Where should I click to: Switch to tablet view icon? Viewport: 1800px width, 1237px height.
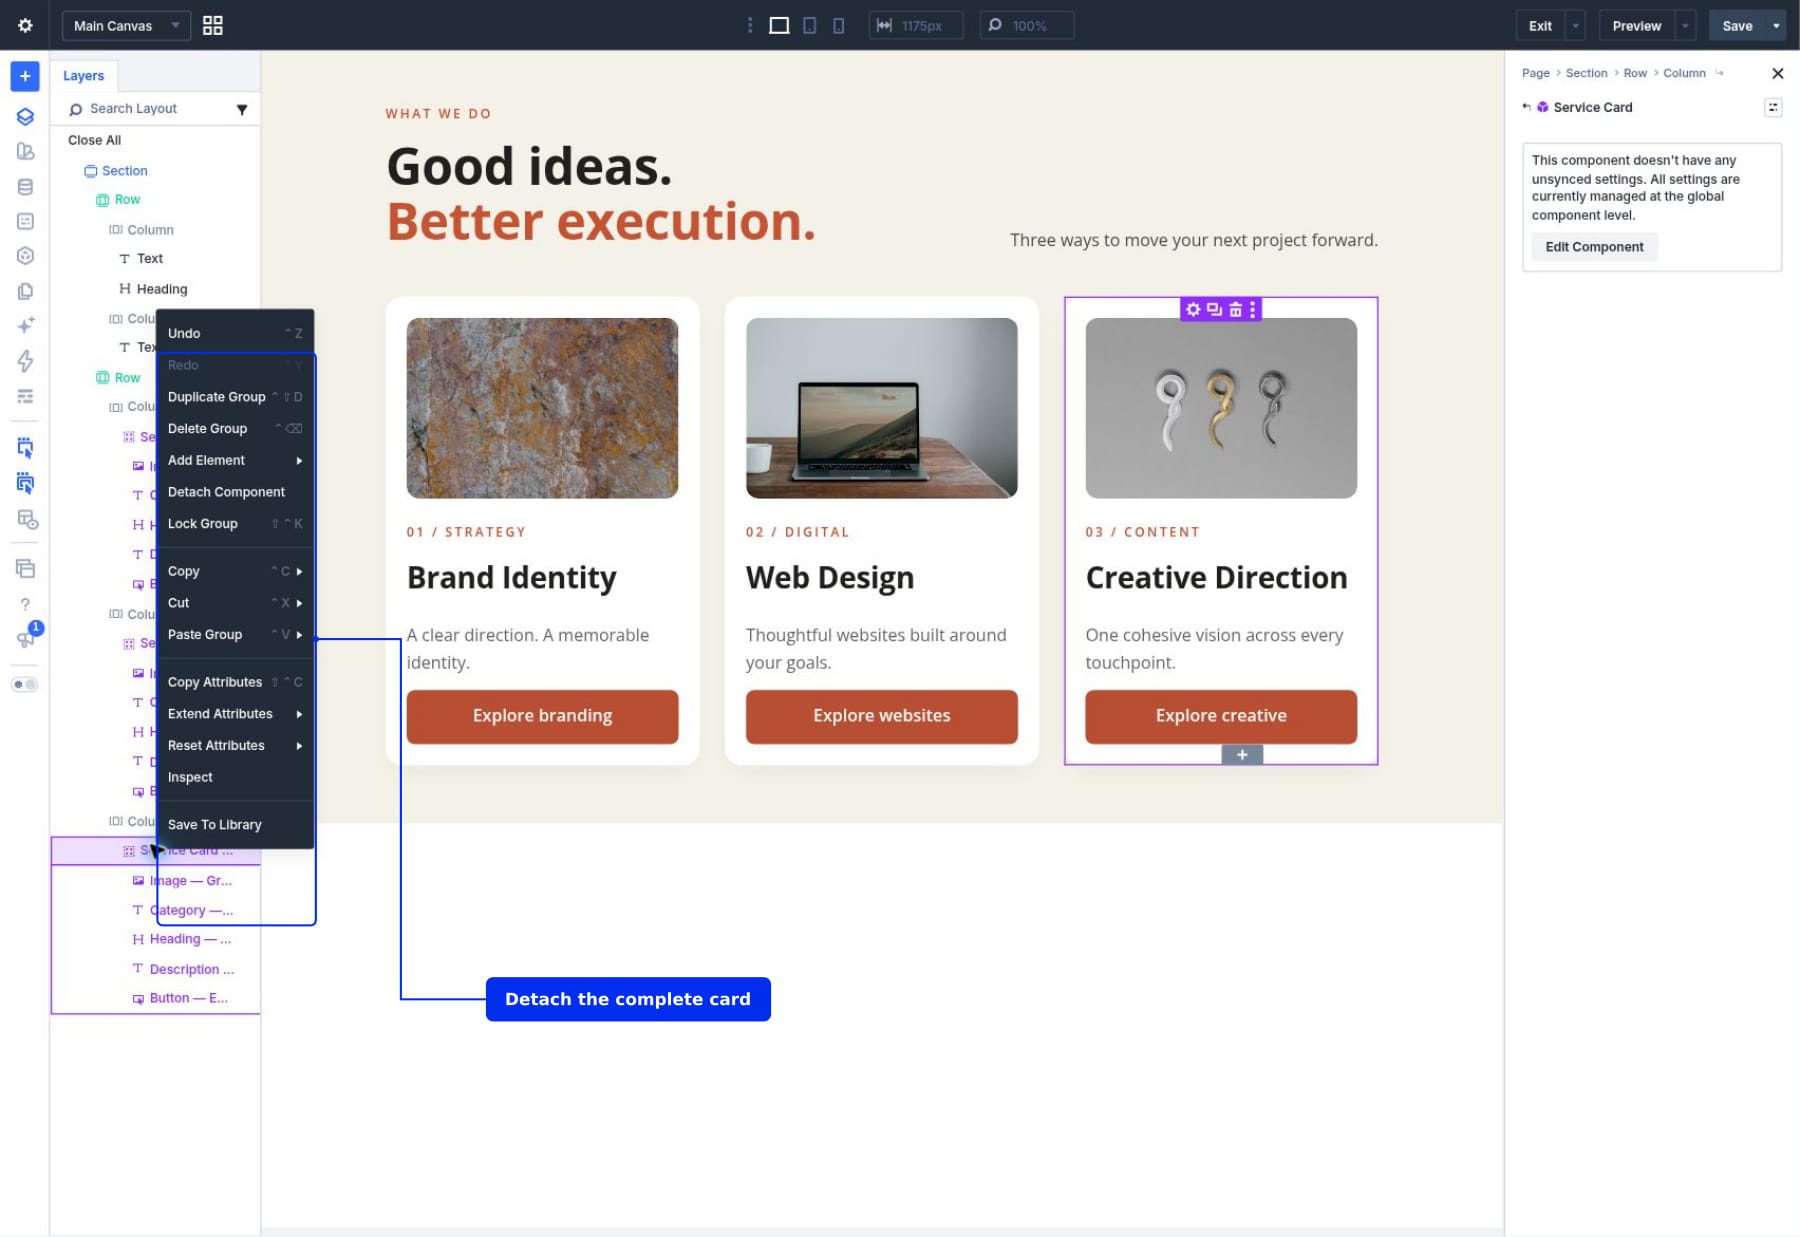click(x=810, y=25)
